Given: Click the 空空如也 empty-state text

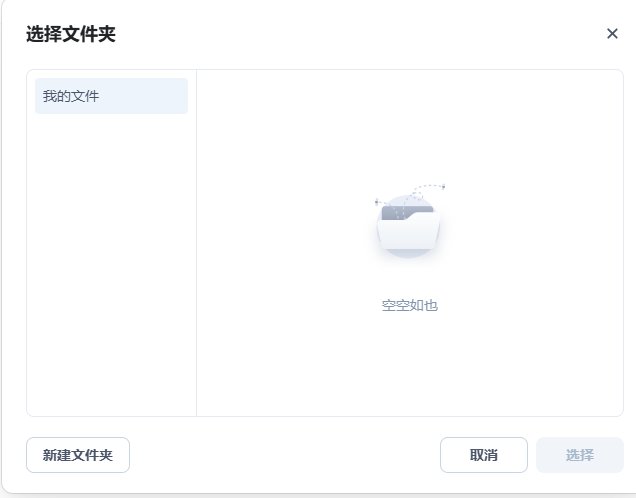Looking at the screenshot, I should pos(410,305).
